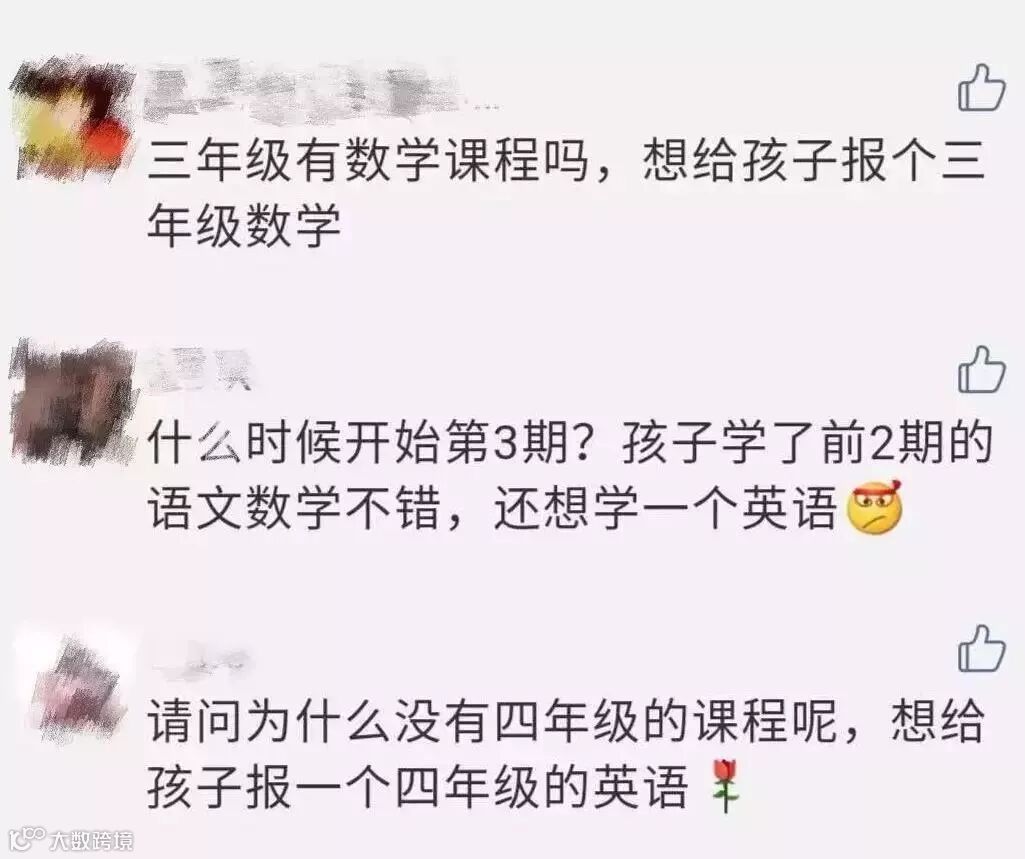
Task: Like the comment about 四年级的课程
Action: point(981,648)
